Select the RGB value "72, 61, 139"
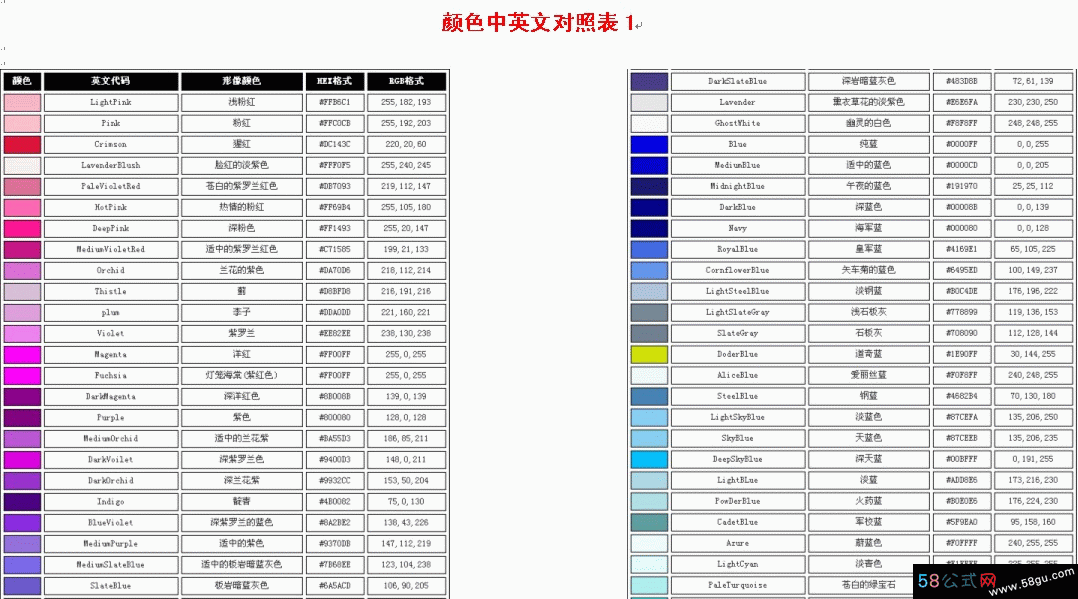 [1033, 81]
